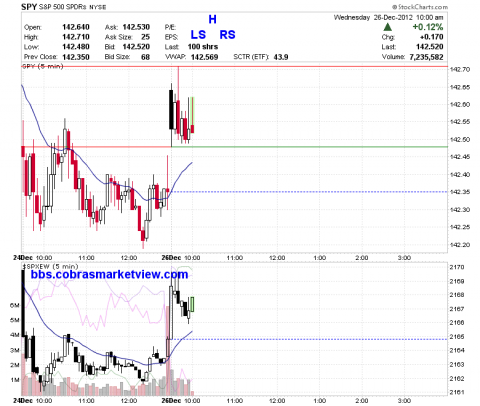Click the EPS label
480x406 pixels.
171,37
